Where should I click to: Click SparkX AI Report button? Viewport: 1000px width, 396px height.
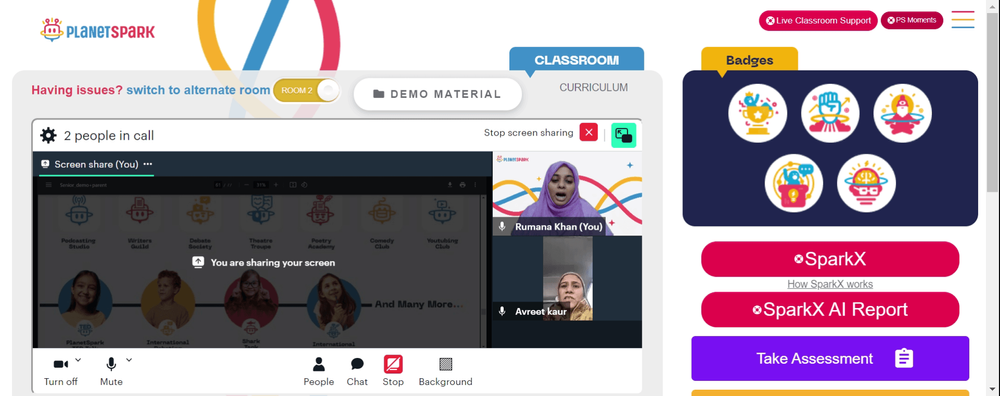[830, 310]
